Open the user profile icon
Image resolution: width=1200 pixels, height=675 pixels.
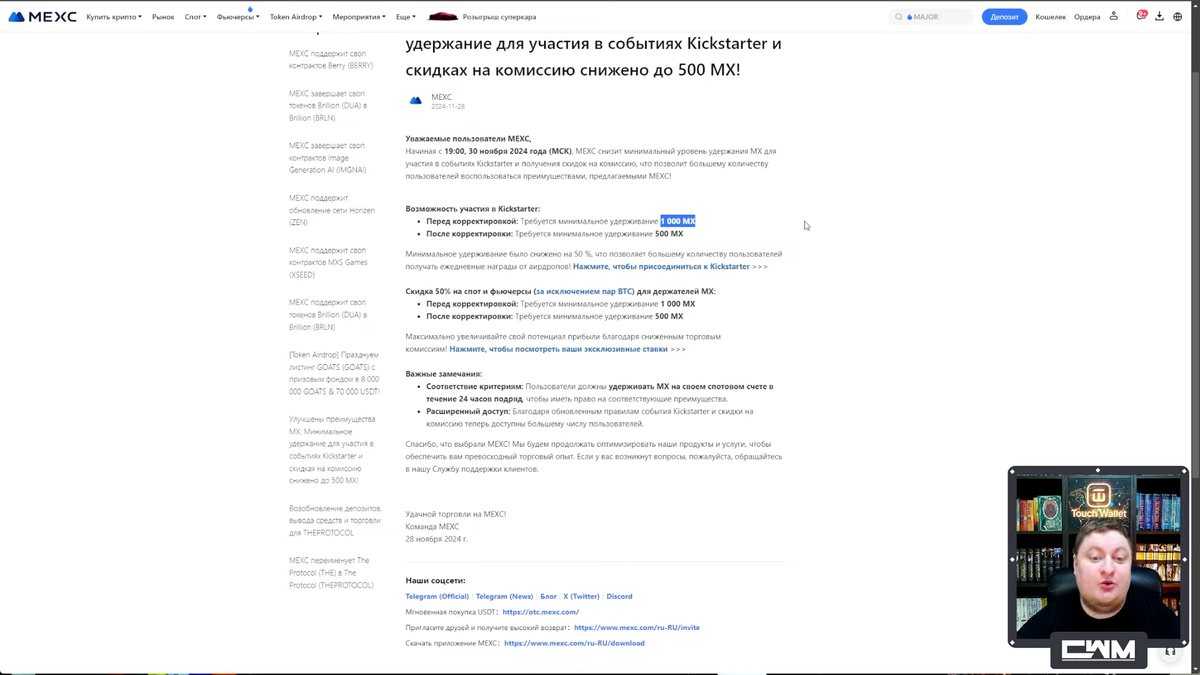tap(1113, 16)
